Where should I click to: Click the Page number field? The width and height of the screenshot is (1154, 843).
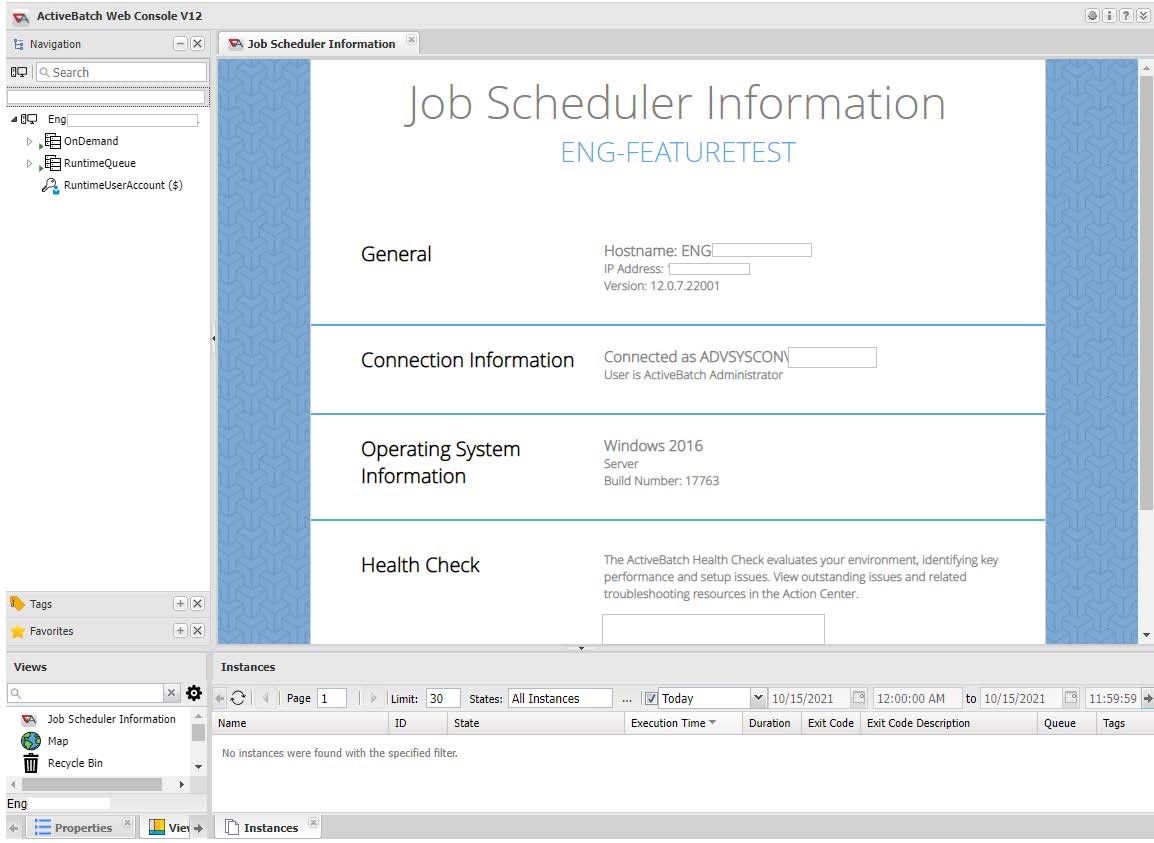tap(332, 698)
